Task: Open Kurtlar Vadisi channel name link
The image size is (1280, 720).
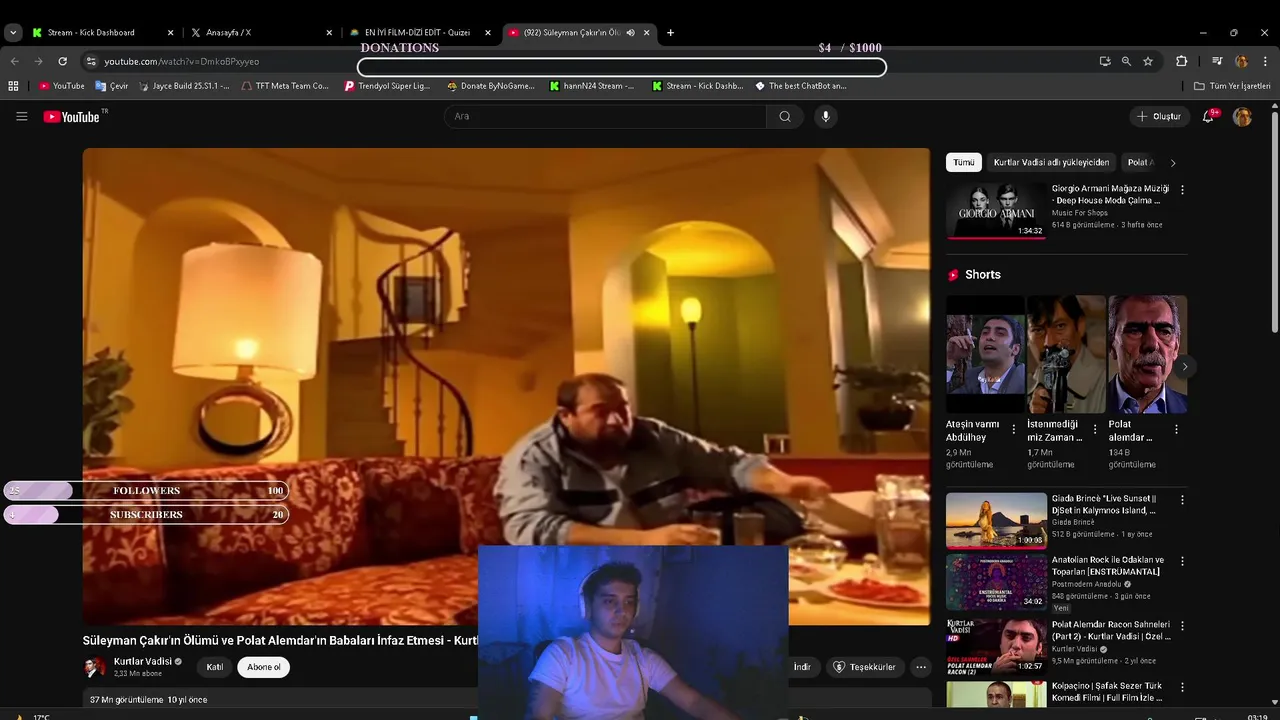Action: coord(142,662)
